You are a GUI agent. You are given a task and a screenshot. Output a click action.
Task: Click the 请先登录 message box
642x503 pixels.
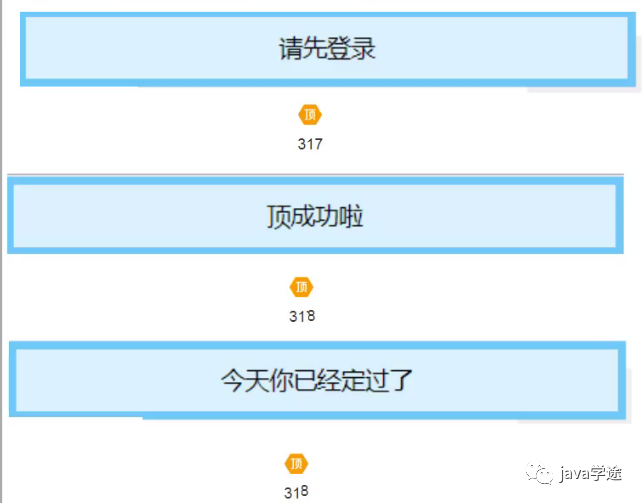[x=326, y=49]
